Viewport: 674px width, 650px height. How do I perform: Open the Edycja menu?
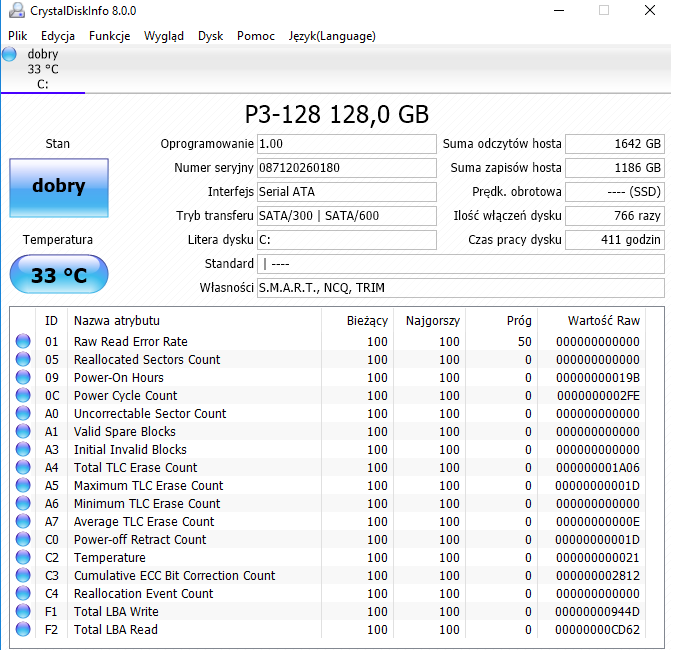58,36
